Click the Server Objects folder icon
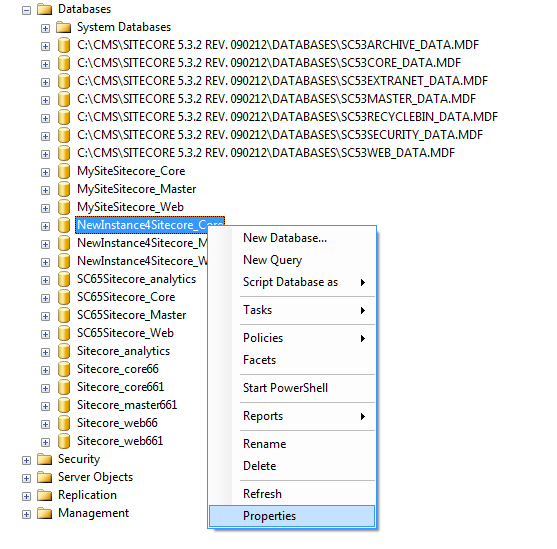Image resolution: width=557 pixels, height=549 pixels. (44, 477)
